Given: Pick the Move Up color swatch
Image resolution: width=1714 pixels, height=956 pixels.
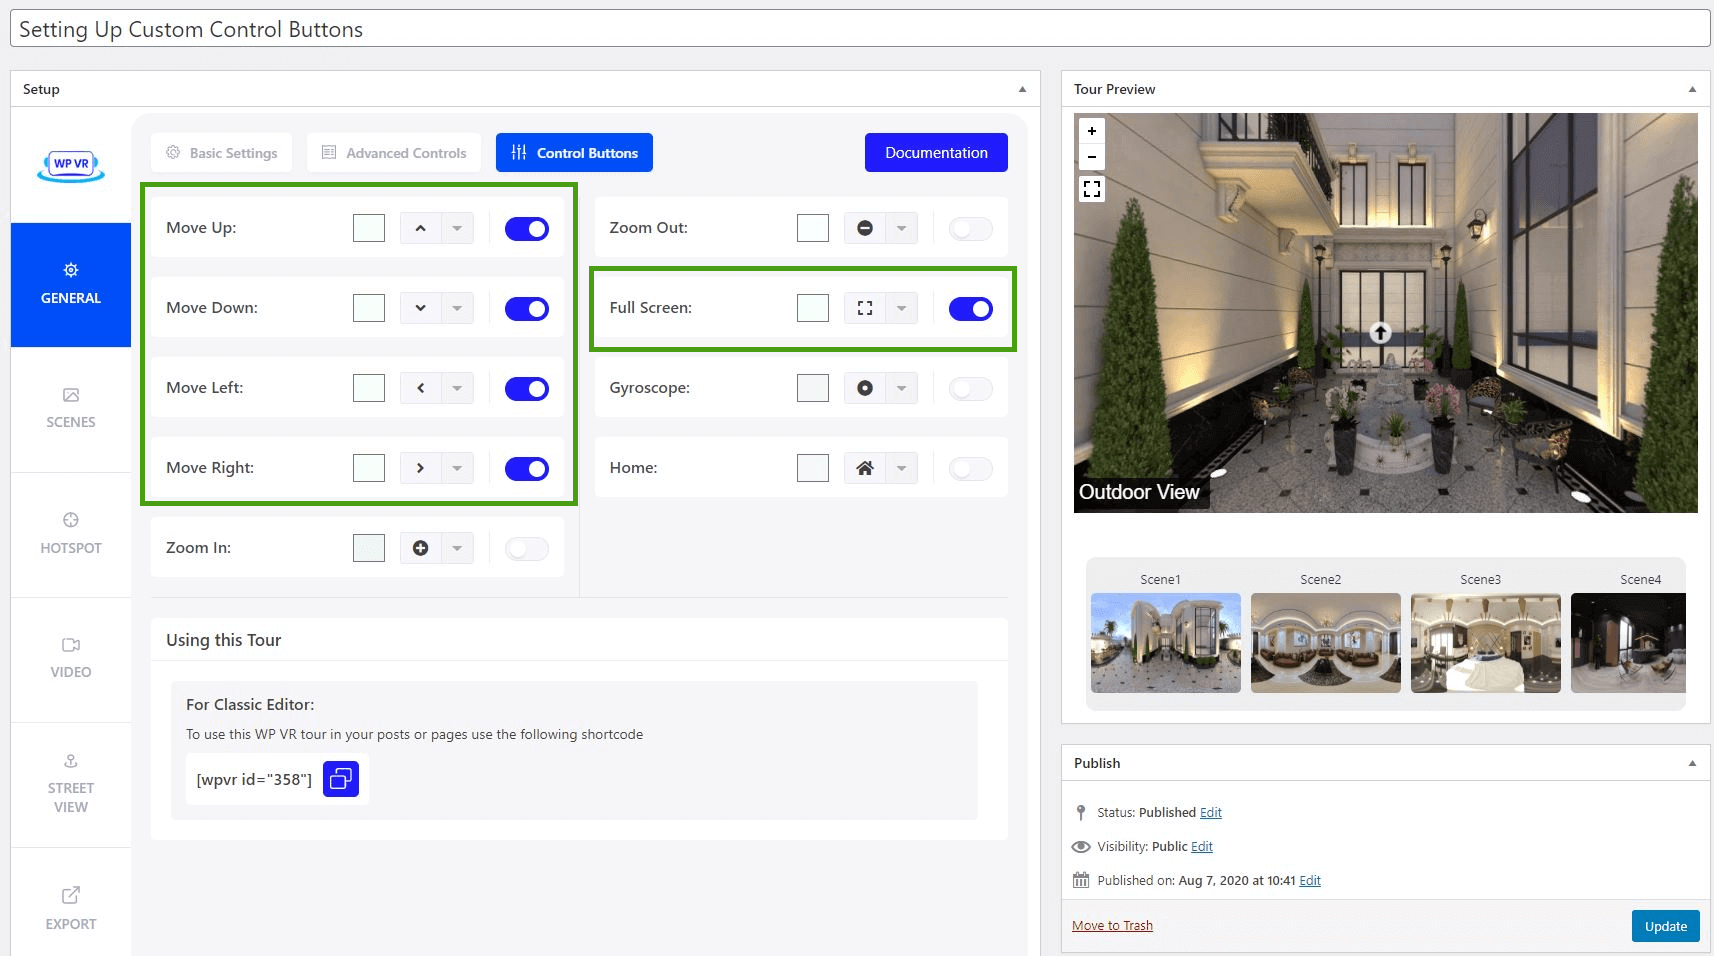Looking at the screenshot, I should coord(369,228).
